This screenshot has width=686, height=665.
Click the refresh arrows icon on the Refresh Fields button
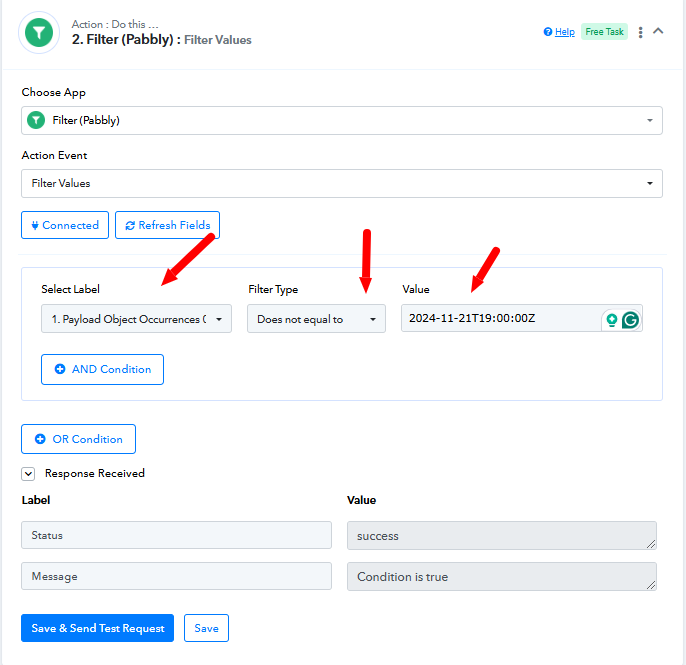pos(130,226)
